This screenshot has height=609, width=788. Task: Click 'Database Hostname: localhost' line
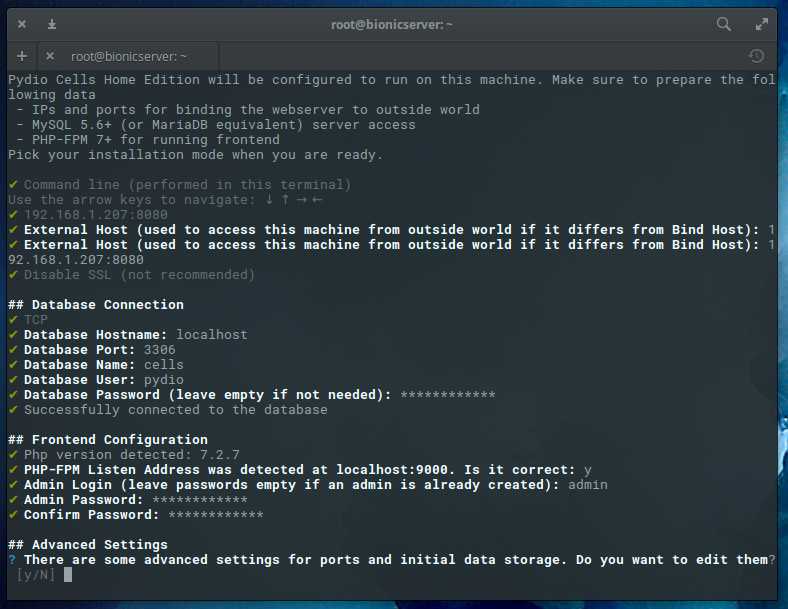click(x=128, y=335)
